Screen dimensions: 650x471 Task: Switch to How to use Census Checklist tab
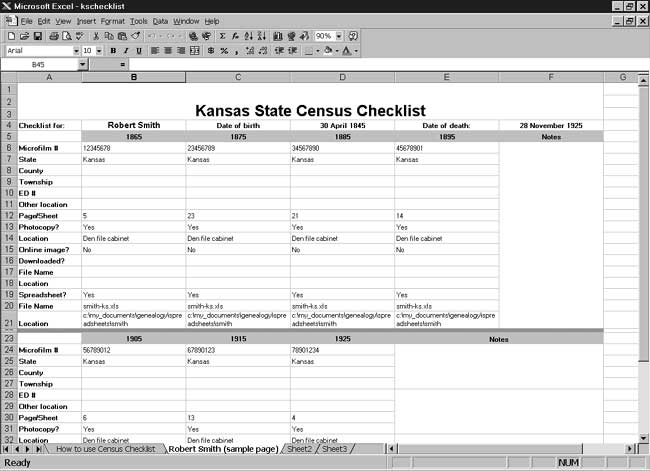click(x=105, y=449)
